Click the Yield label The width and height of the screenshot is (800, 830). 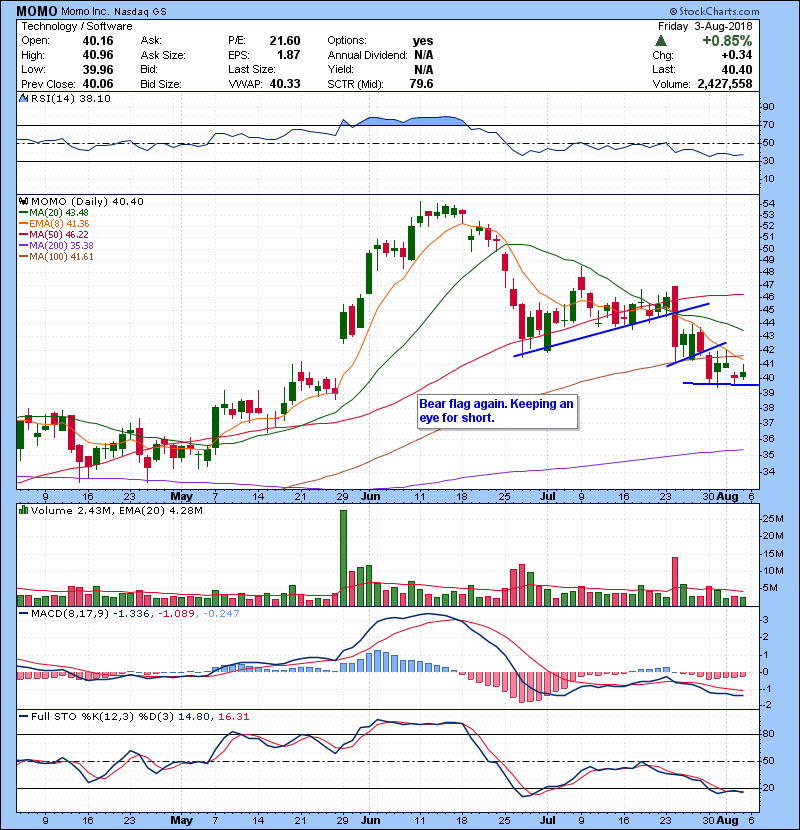coord(340,69)
